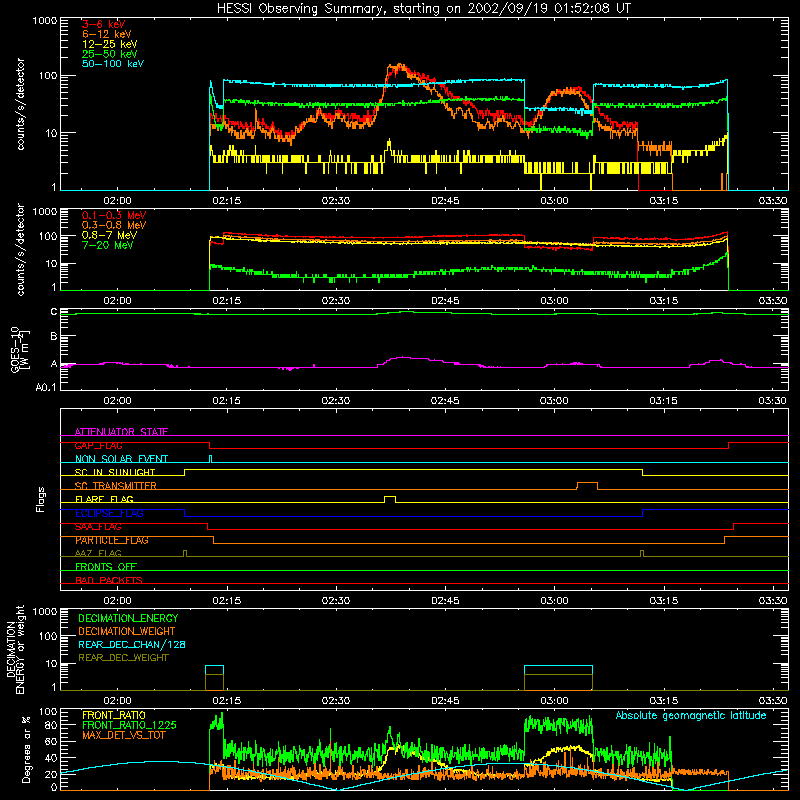Click the PARTICLE_FLAG label
800x800 pixels.
tap(112, 540)
